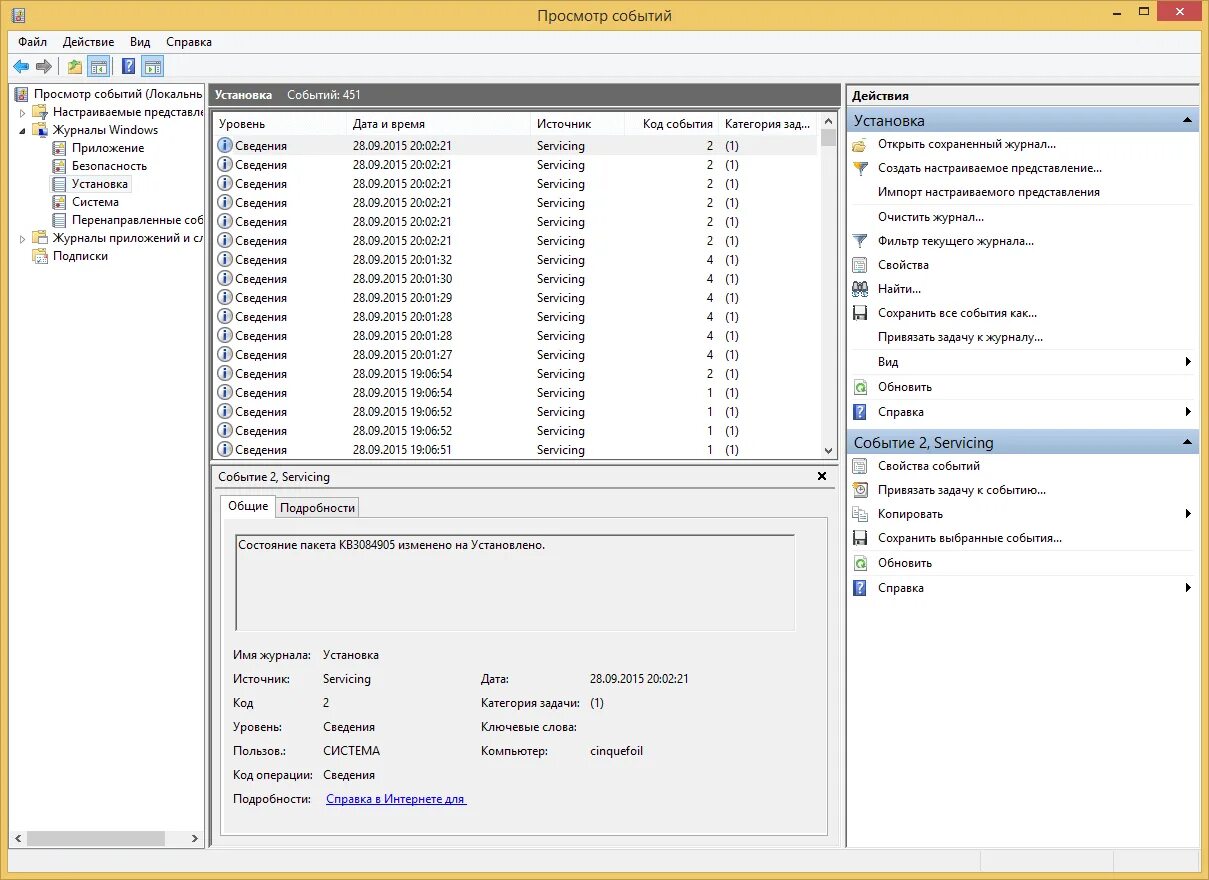Click Импорт настраиваемого представления action
Viewport: 1209px width, 880px height.
pyautogui.click(x=989, y=192)
